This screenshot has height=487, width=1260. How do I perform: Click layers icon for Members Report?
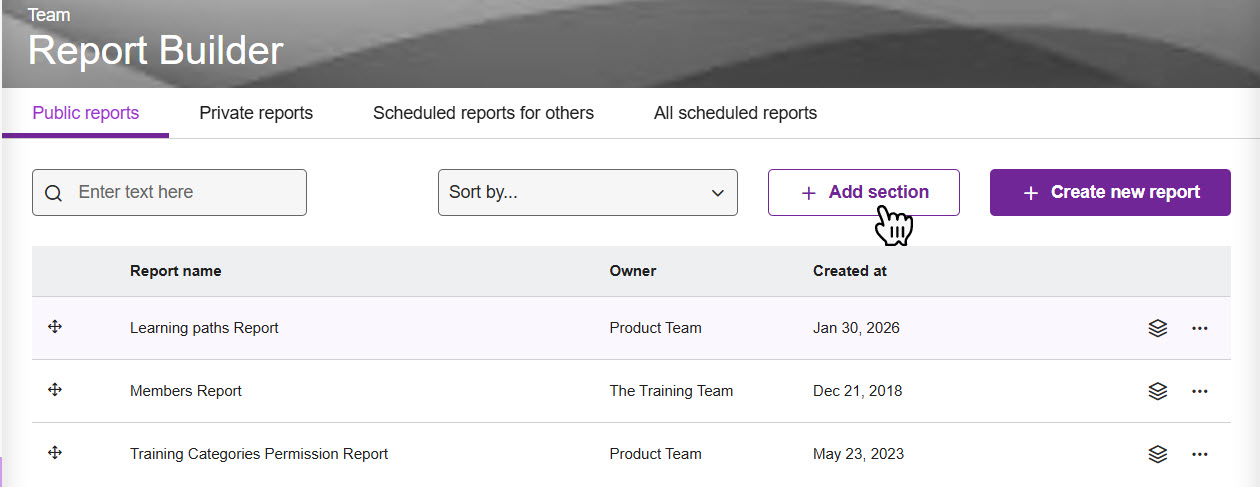pos(1157,391)
